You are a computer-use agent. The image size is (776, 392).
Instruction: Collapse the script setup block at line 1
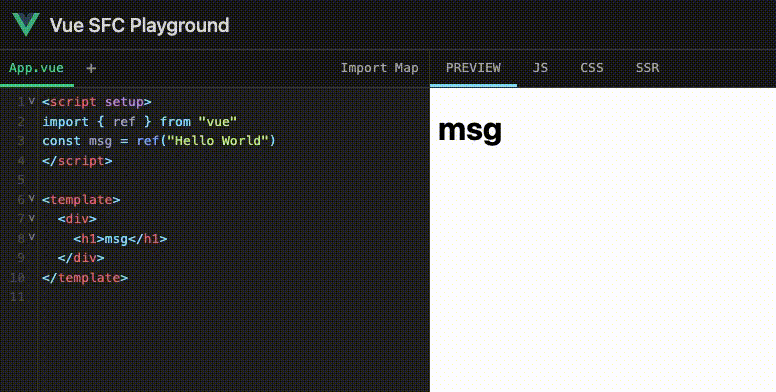point(32,101)
